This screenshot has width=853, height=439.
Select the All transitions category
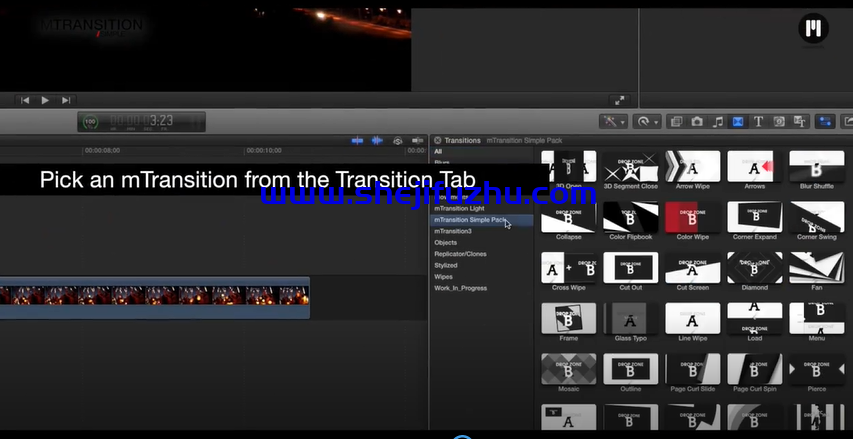pyautogui.click(x=438, y=152)
